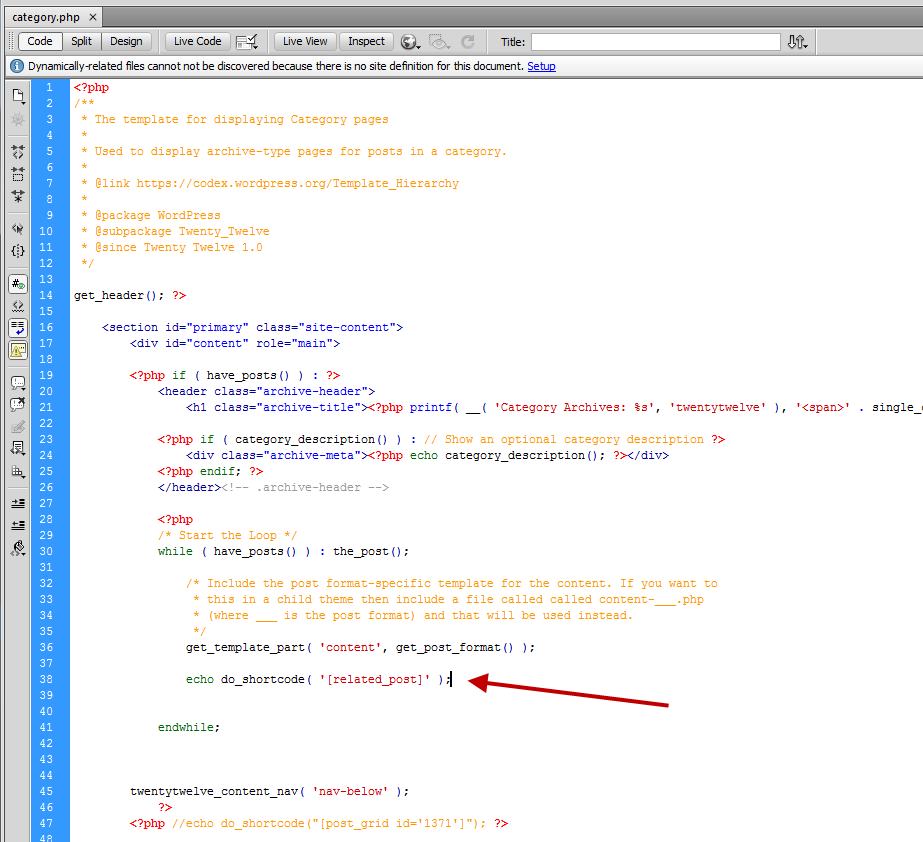Select Parent Tag icon

18,228
